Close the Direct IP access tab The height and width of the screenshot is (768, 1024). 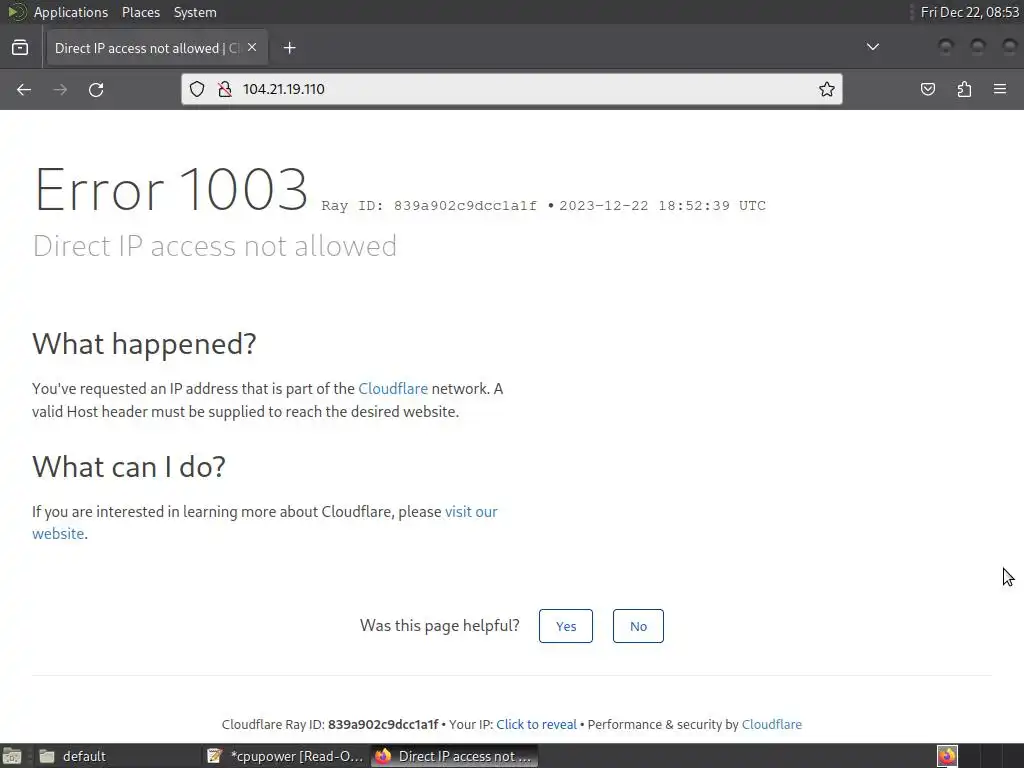coord(252,47)
